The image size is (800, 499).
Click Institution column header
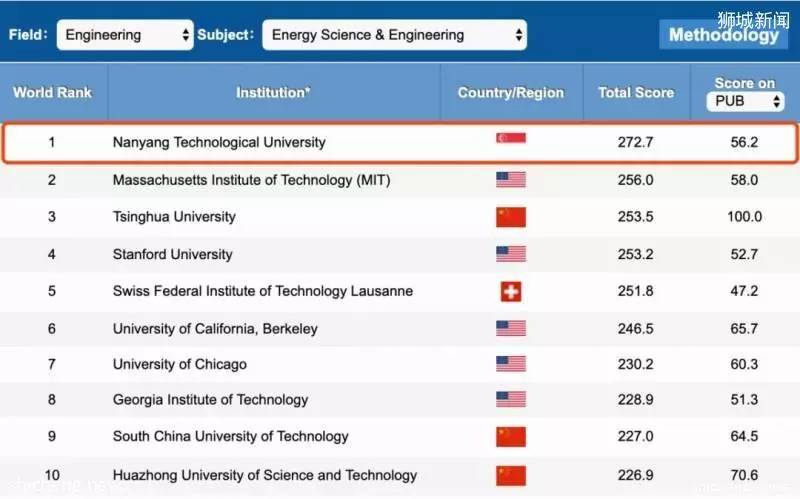point(273,92)
